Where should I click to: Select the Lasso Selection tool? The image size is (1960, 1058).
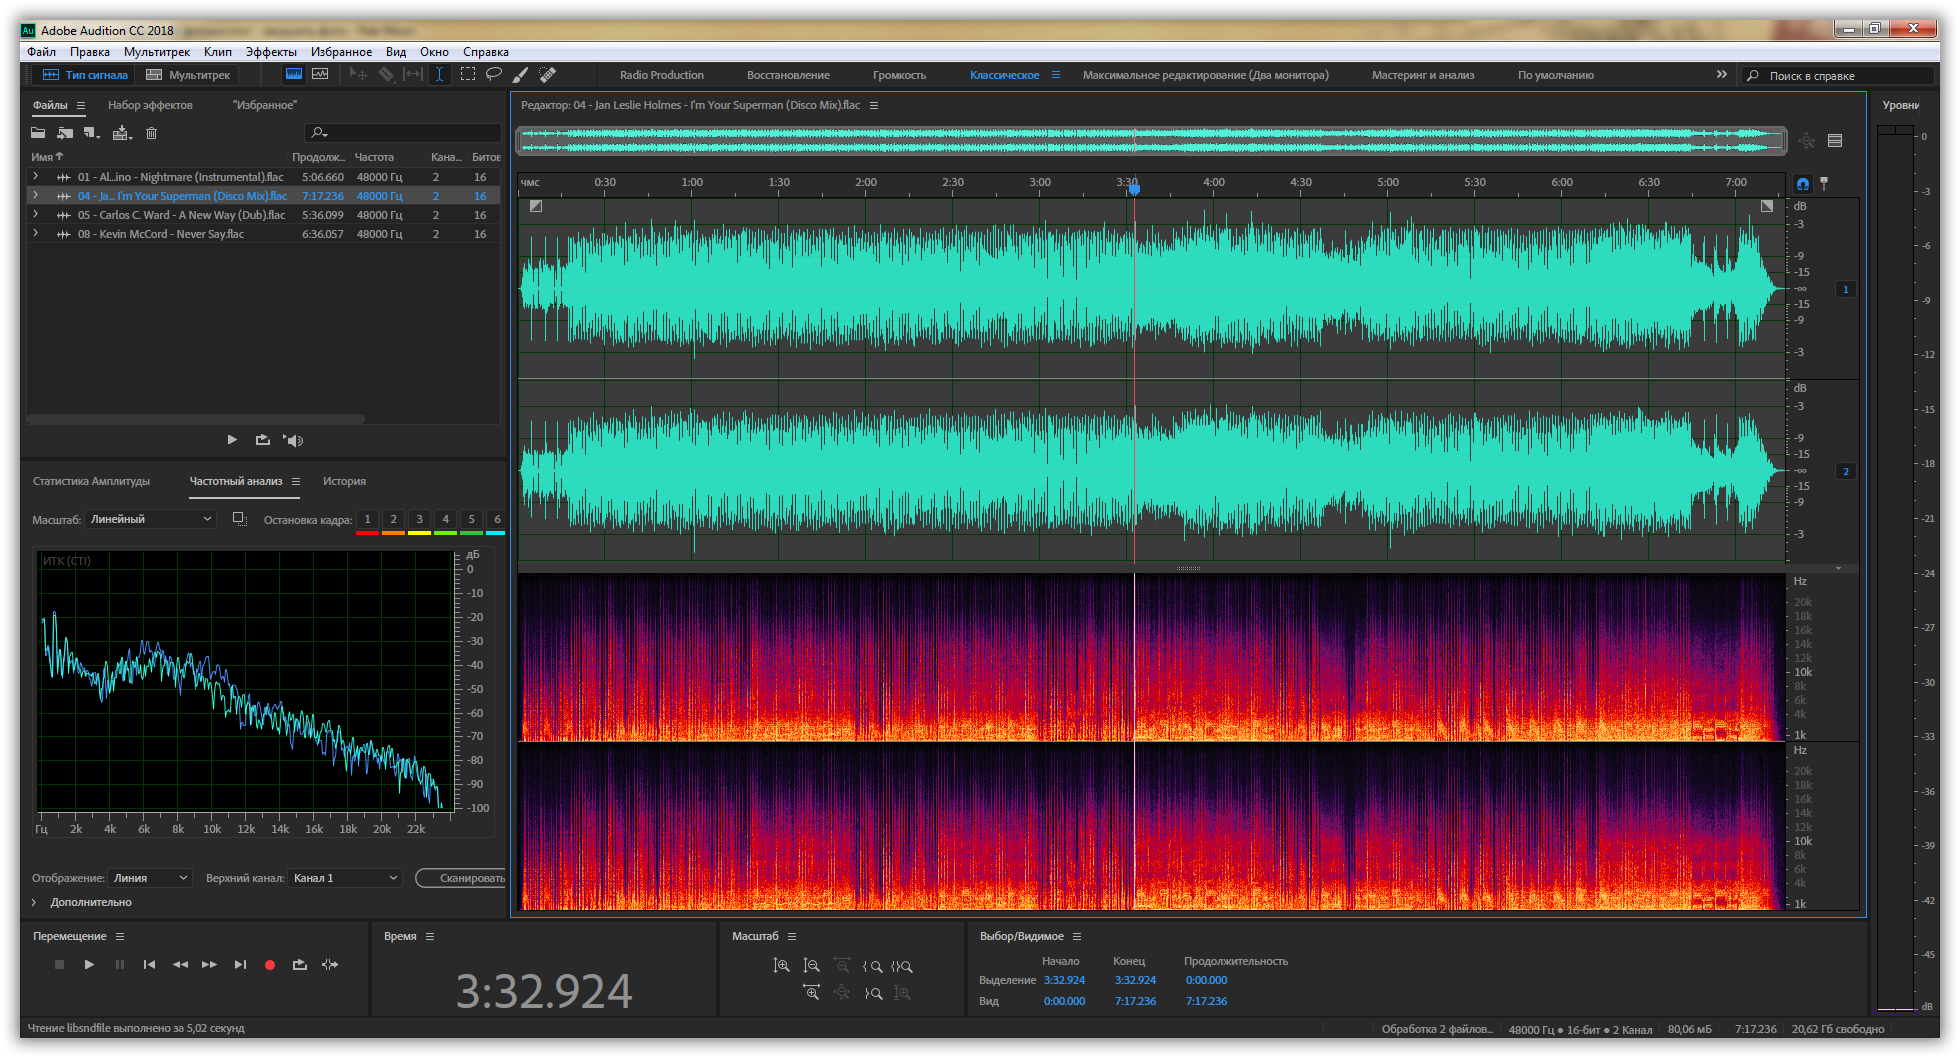coord(494,75)
